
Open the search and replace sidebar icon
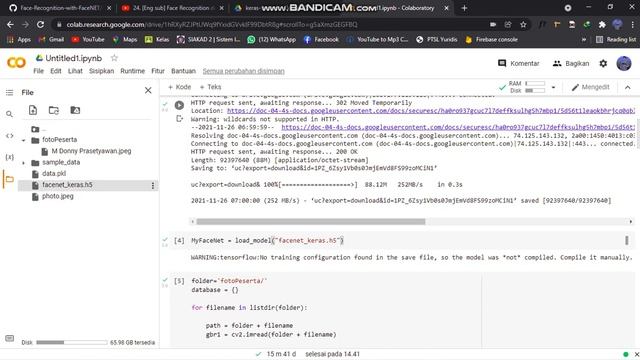[x=9, y=114]
